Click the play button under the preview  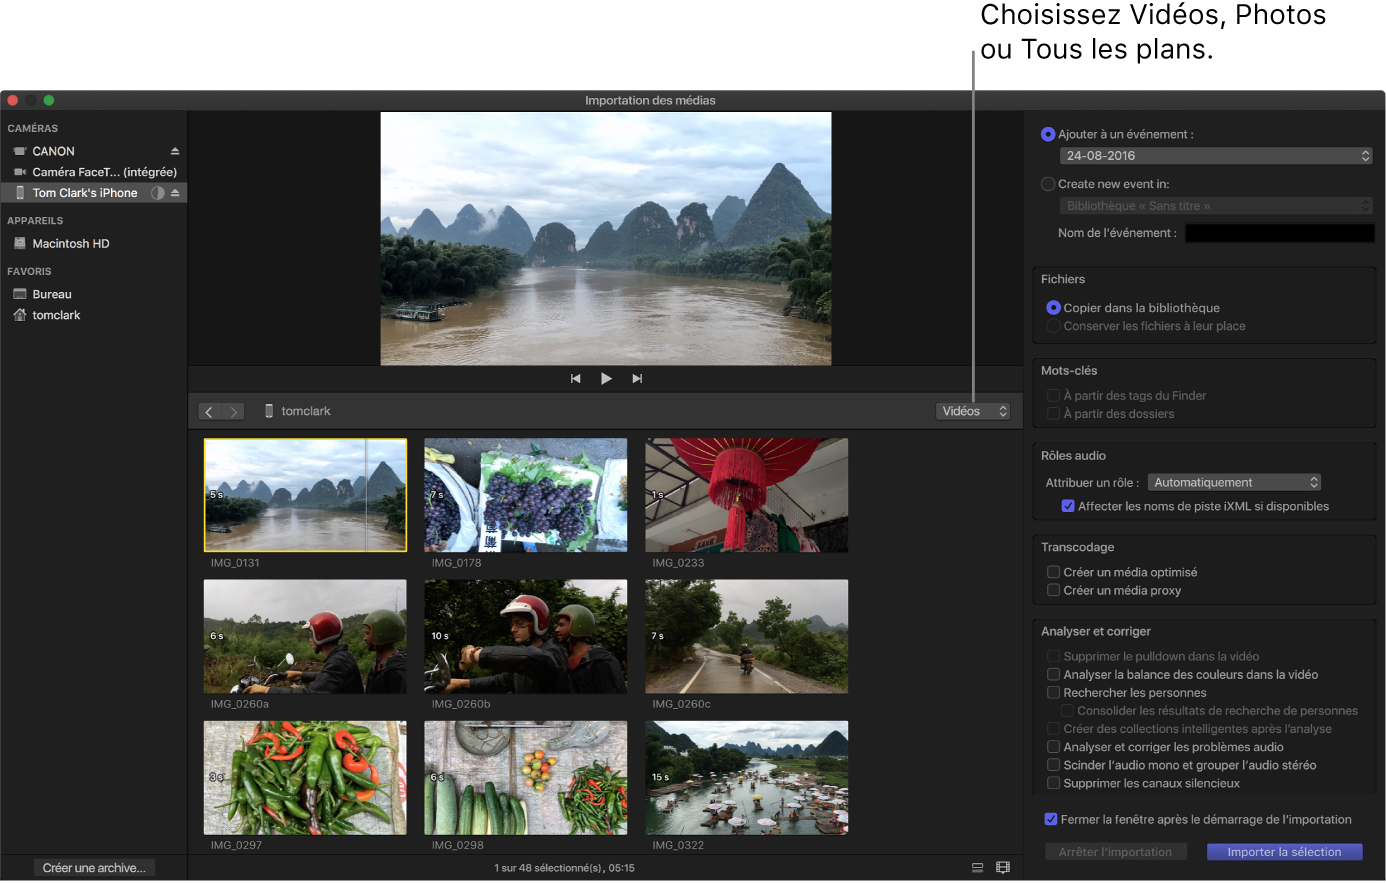(x=606, y=379)
